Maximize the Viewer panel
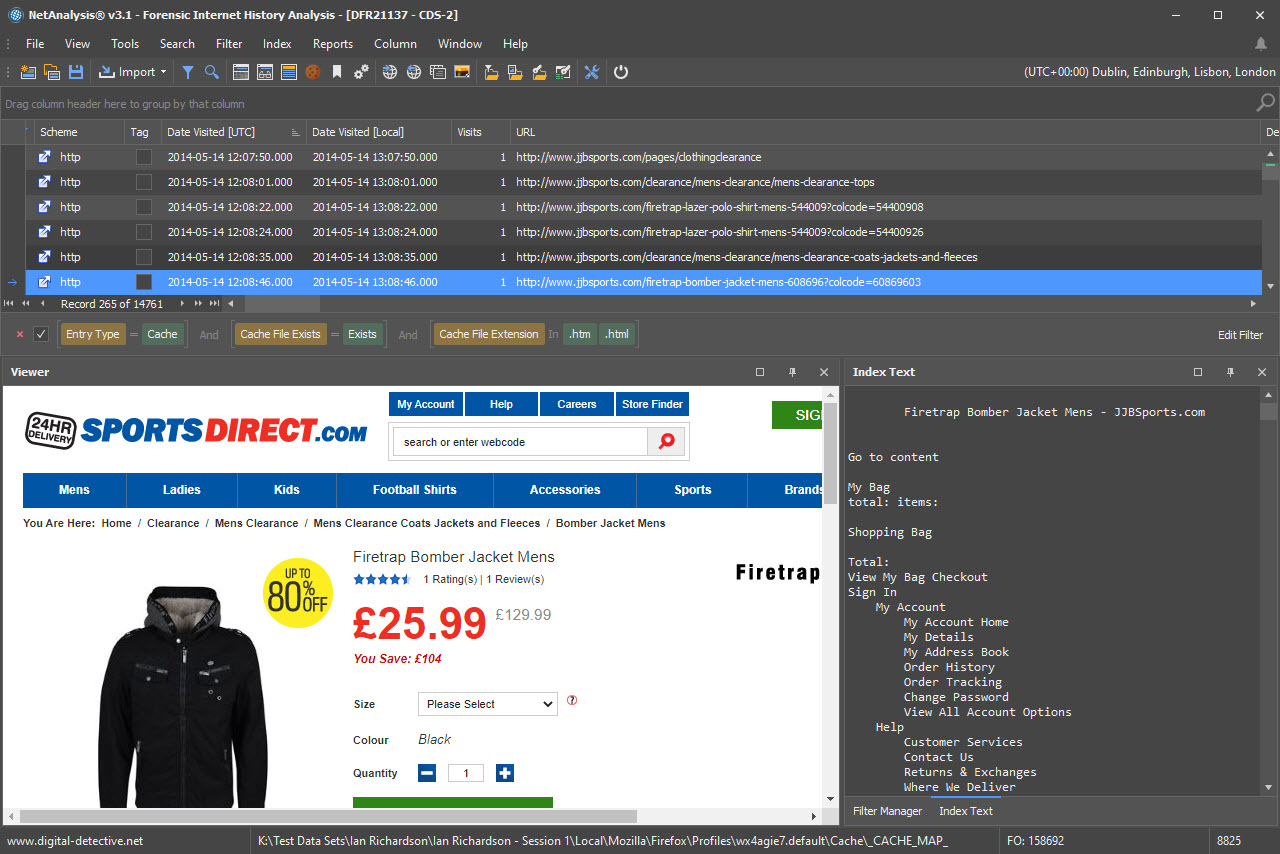Screen dimensions: 1280x854 pos(760,372)
